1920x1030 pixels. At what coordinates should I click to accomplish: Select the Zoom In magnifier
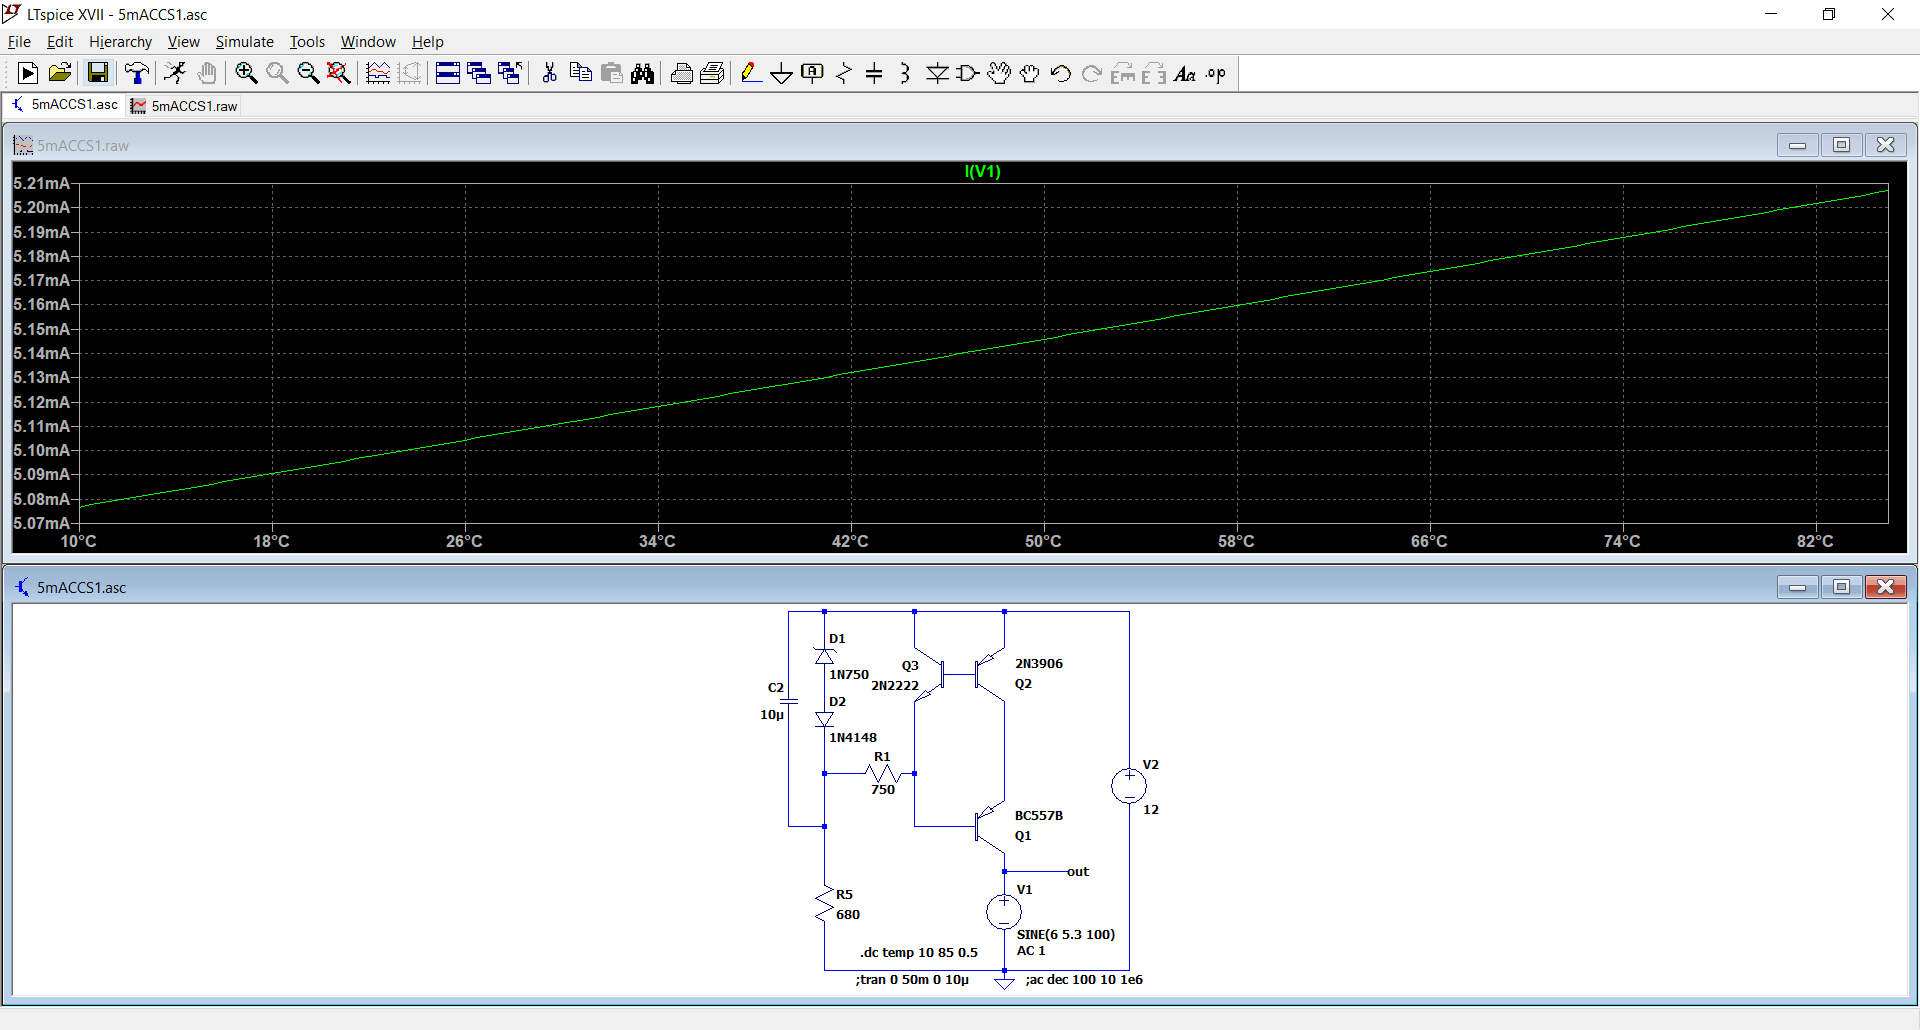tap(246, 73)
